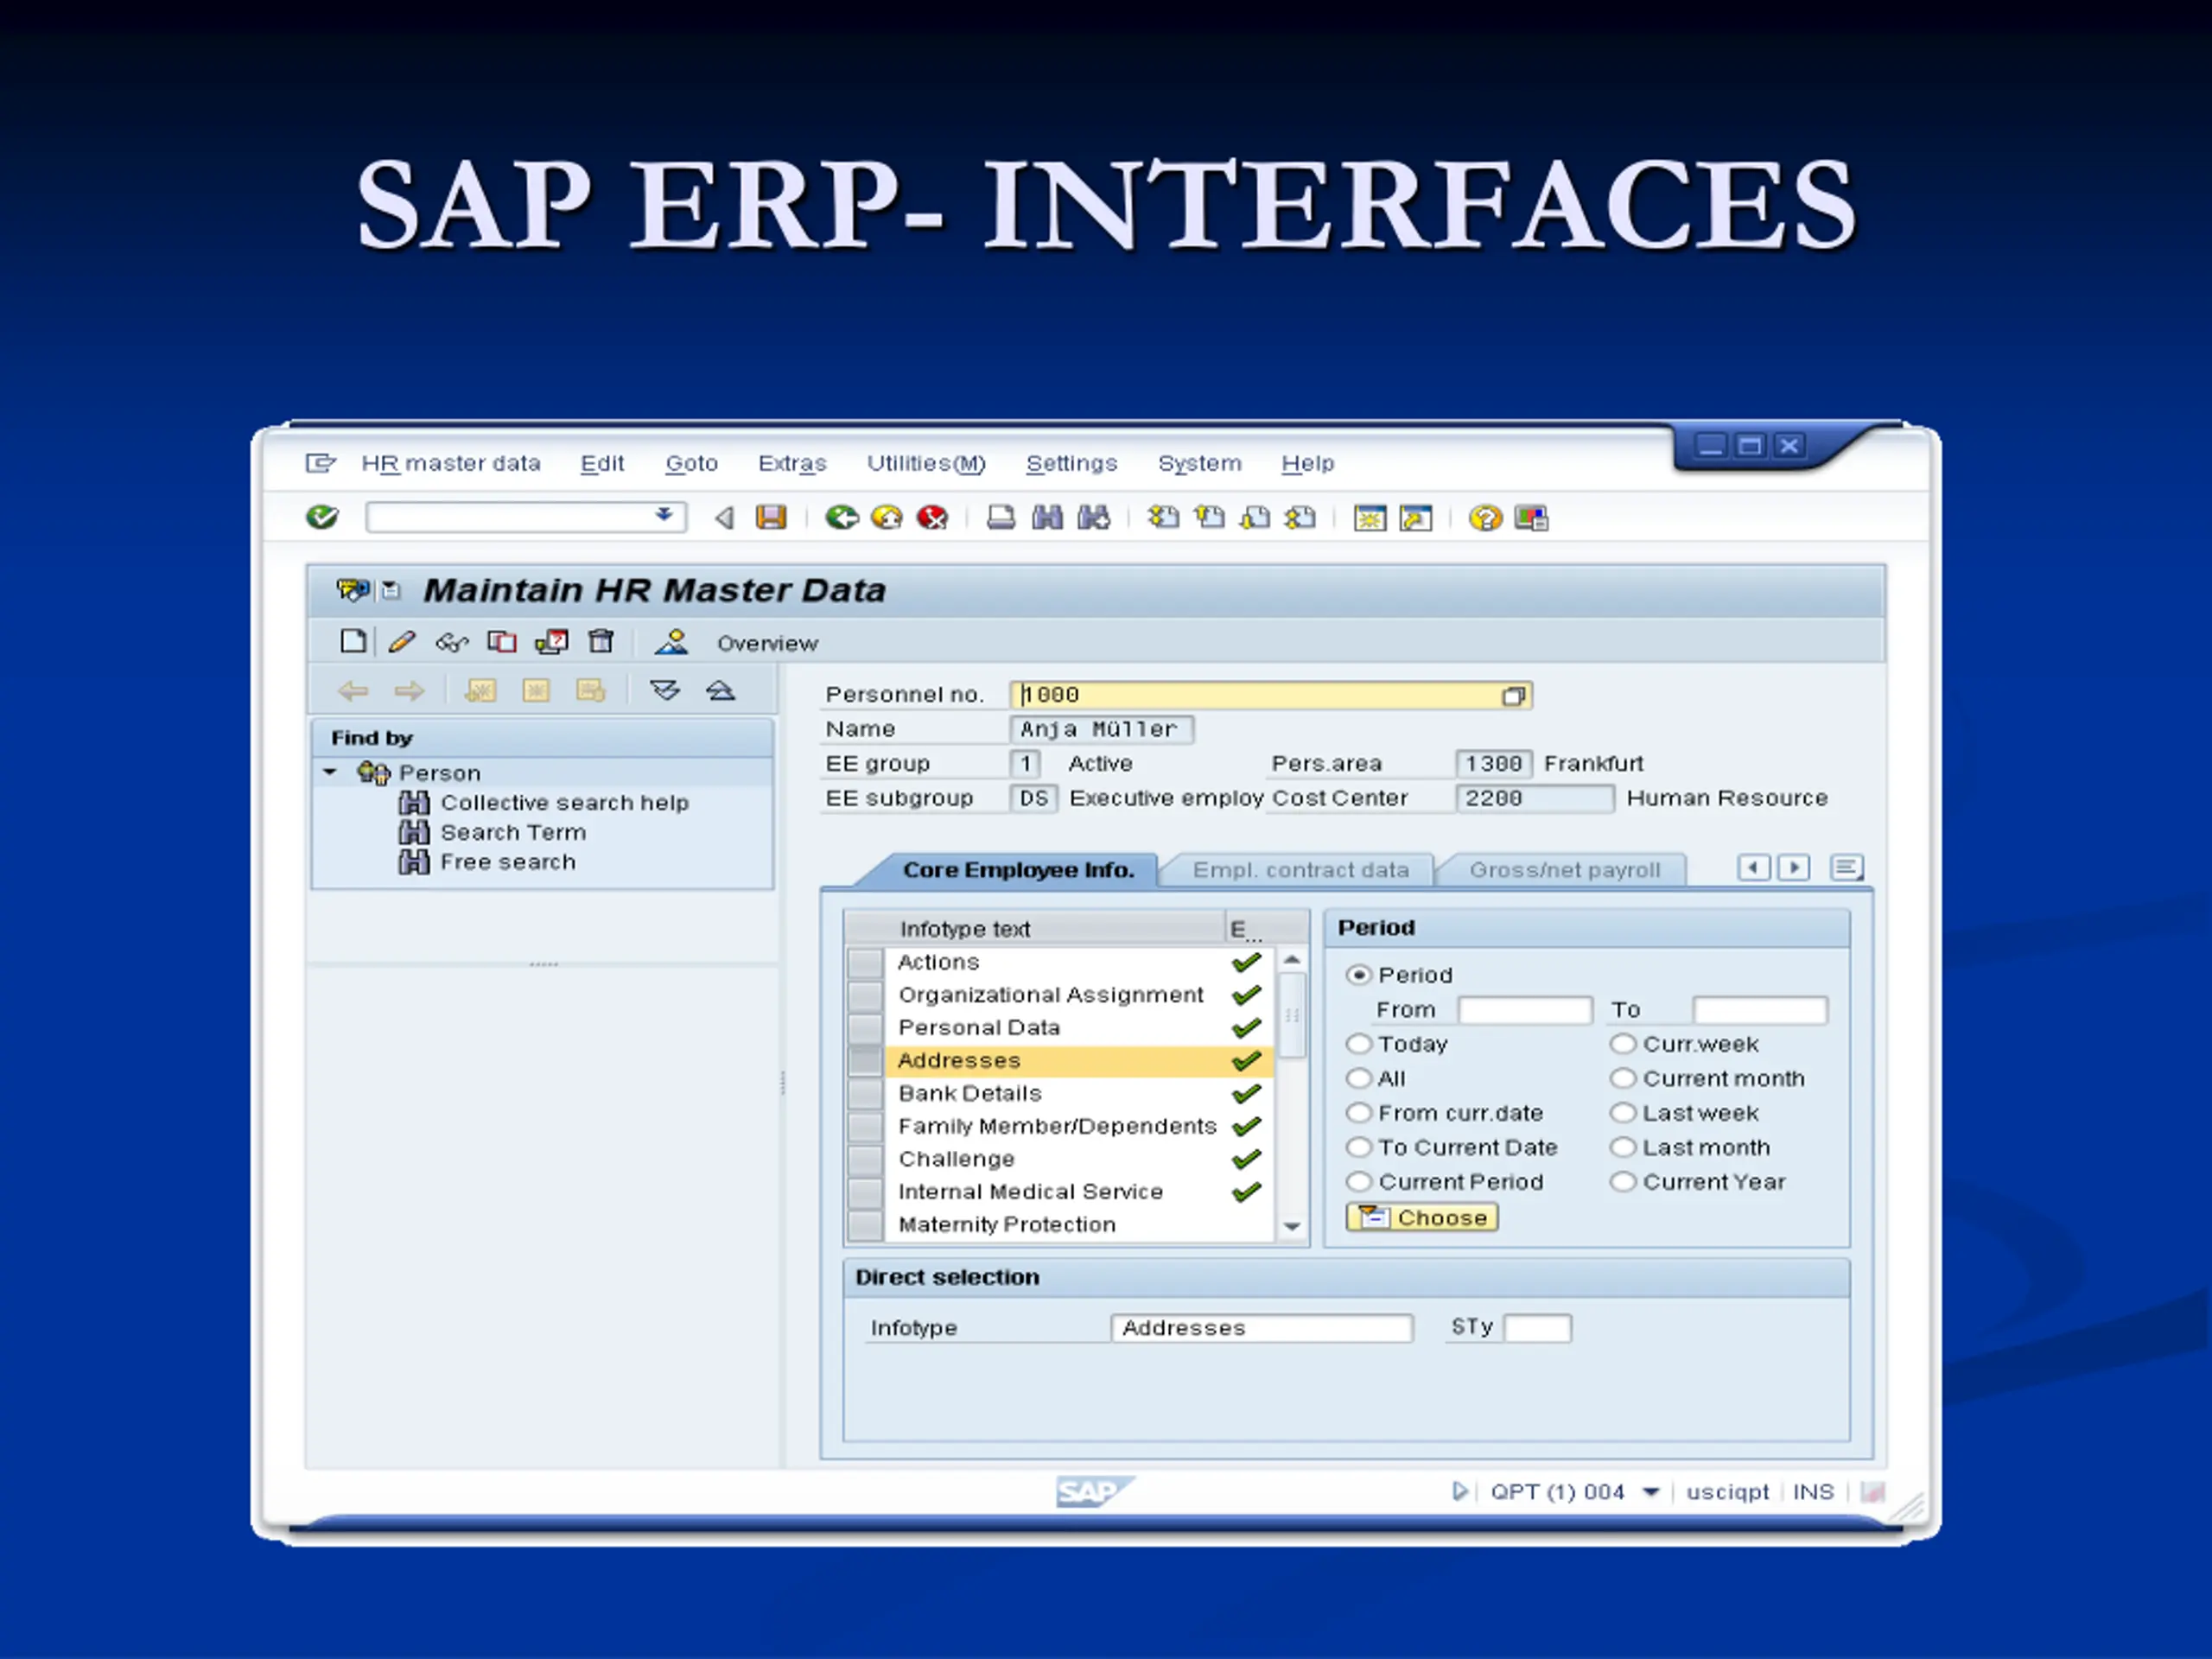Open the tab list menu icon
Image resolution: width=2212 pixels, height=1659 pixels.
click(x=1846, y=867)
